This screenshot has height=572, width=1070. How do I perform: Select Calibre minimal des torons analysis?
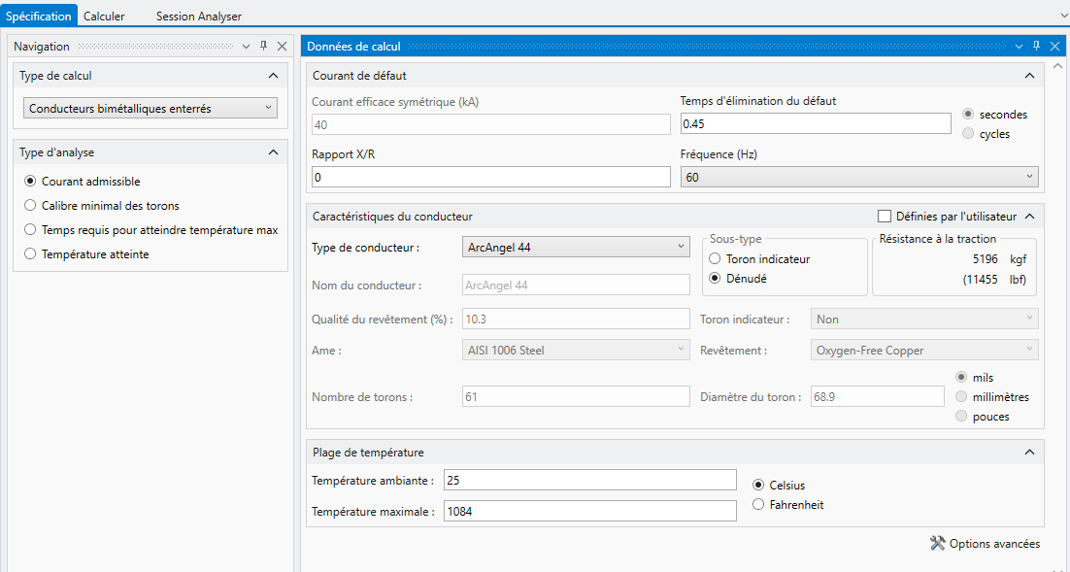(29, 205)
